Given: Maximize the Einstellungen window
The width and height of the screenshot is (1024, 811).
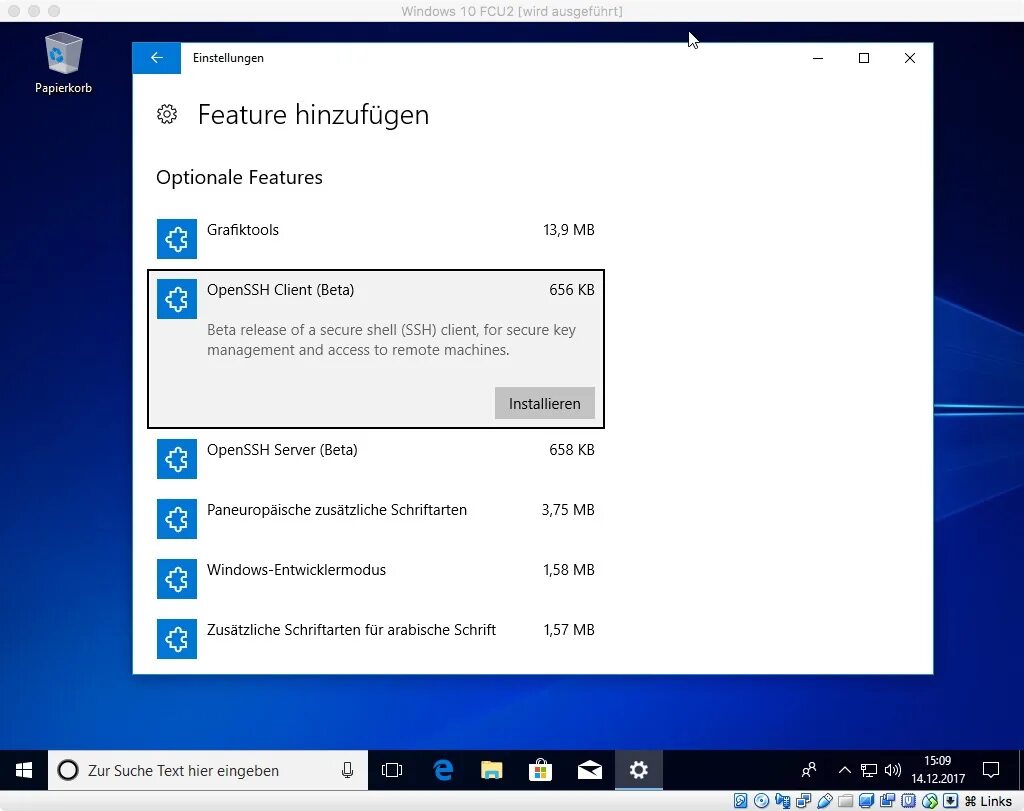Looking at the screenshot, I should tap(863, 58).
